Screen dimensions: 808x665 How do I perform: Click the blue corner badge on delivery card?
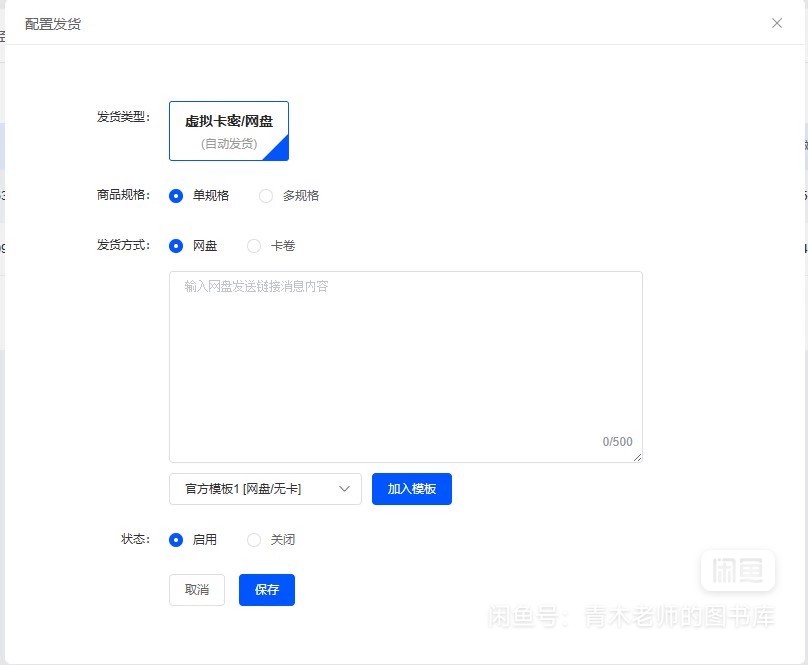280,152
